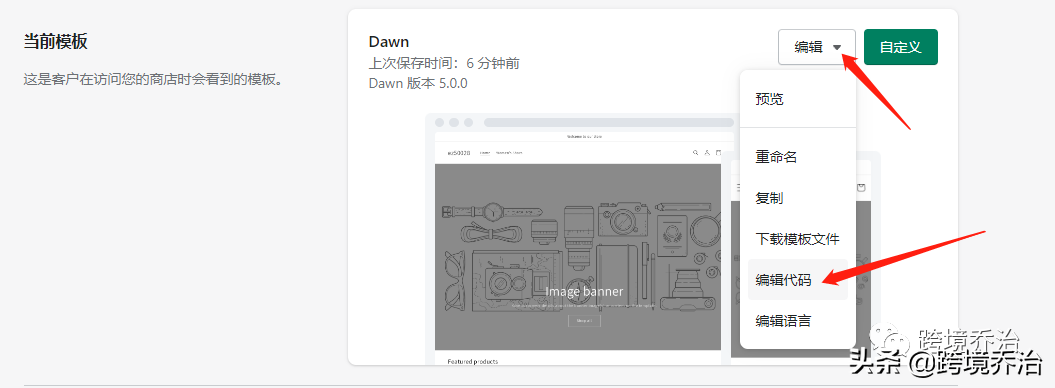1055x388 pixels.
Task: Click the 上次保存时间: 6 分钟前 text
Action: [444, 63]
